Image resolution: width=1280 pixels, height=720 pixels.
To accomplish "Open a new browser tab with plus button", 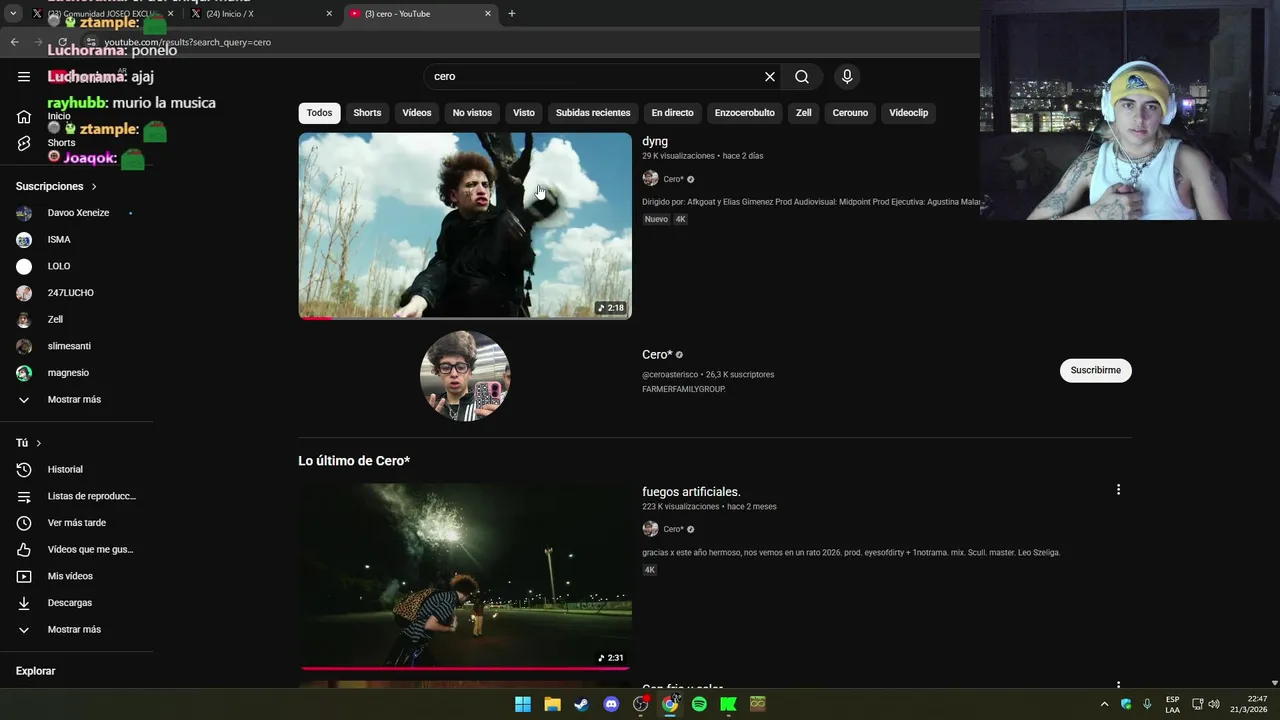I will click(512, 14).
